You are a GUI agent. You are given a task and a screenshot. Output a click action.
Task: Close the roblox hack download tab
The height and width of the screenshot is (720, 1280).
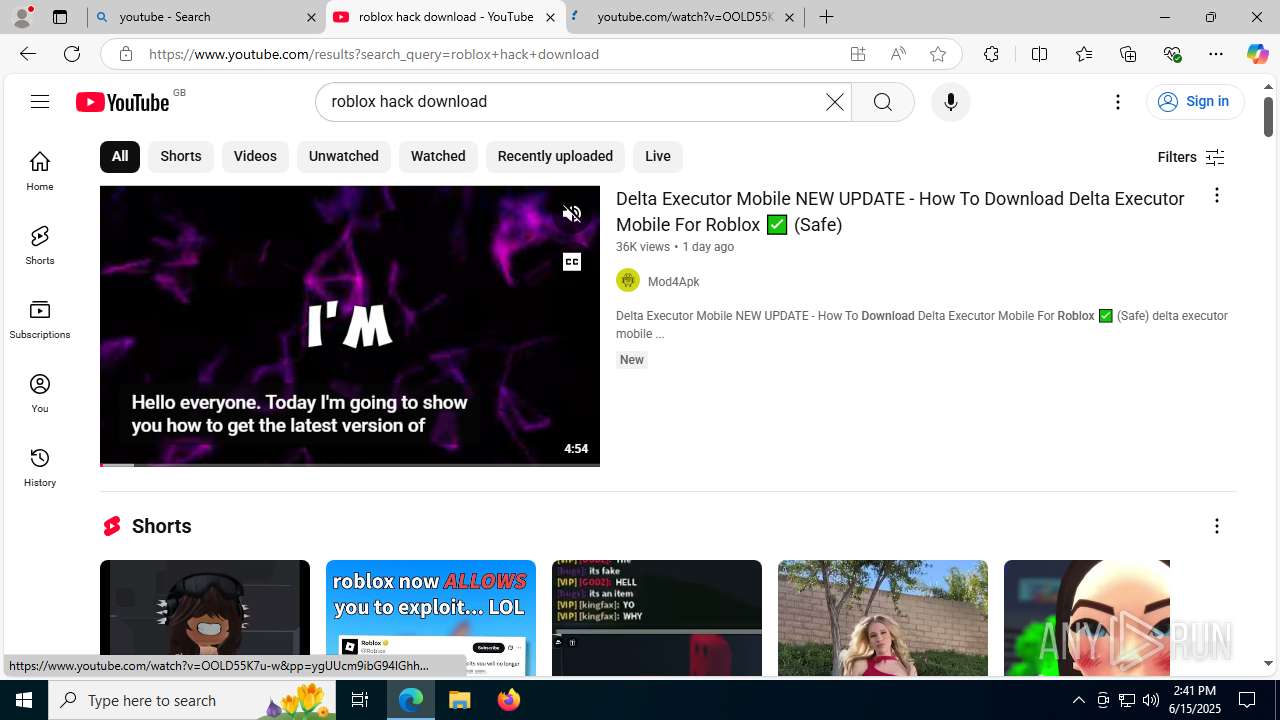click(550, 17)
